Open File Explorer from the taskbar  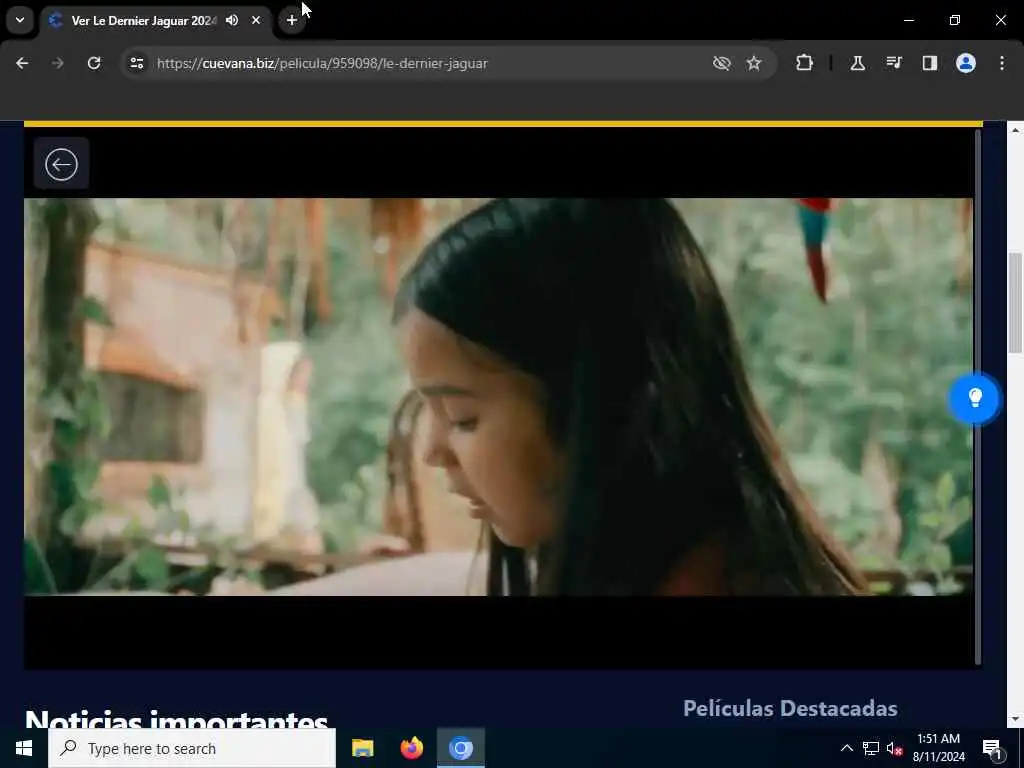(362, 748)
